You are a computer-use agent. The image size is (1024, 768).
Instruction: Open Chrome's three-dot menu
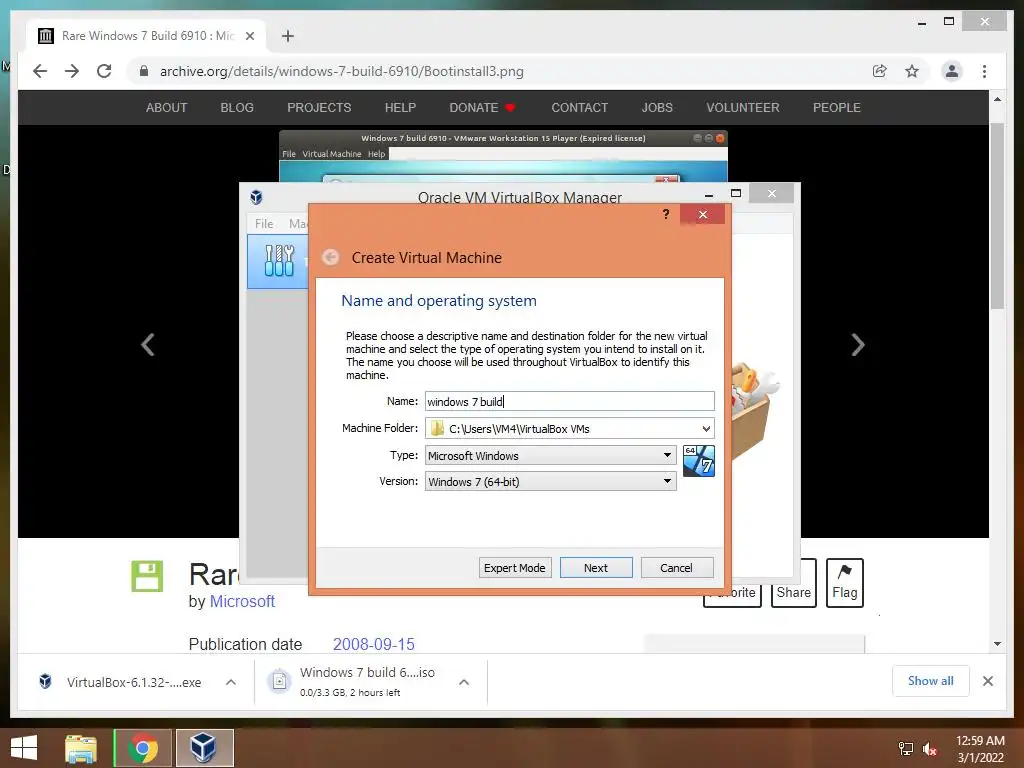coord(984,71)
